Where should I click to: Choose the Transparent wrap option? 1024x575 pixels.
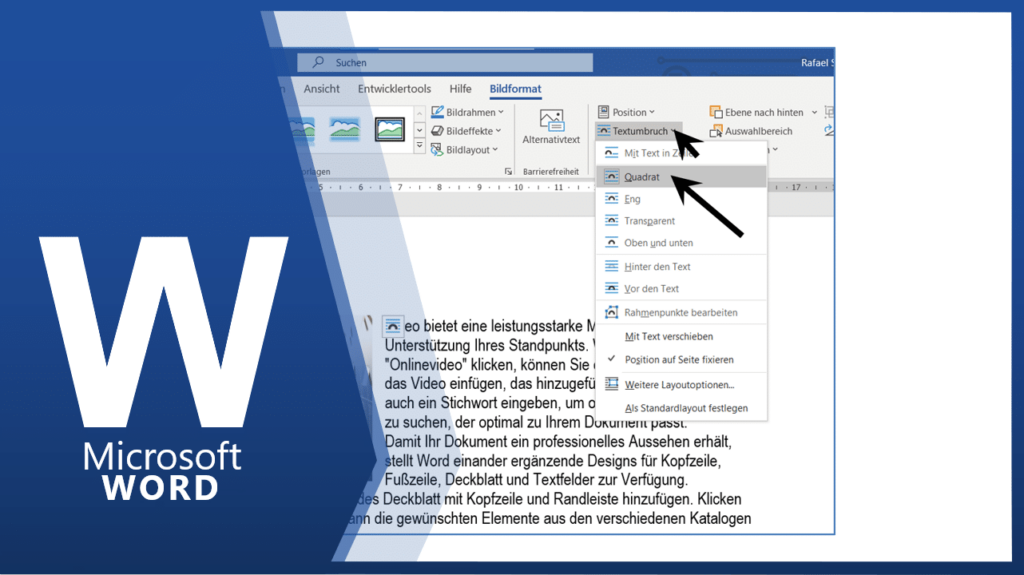(x=681, y=221)
